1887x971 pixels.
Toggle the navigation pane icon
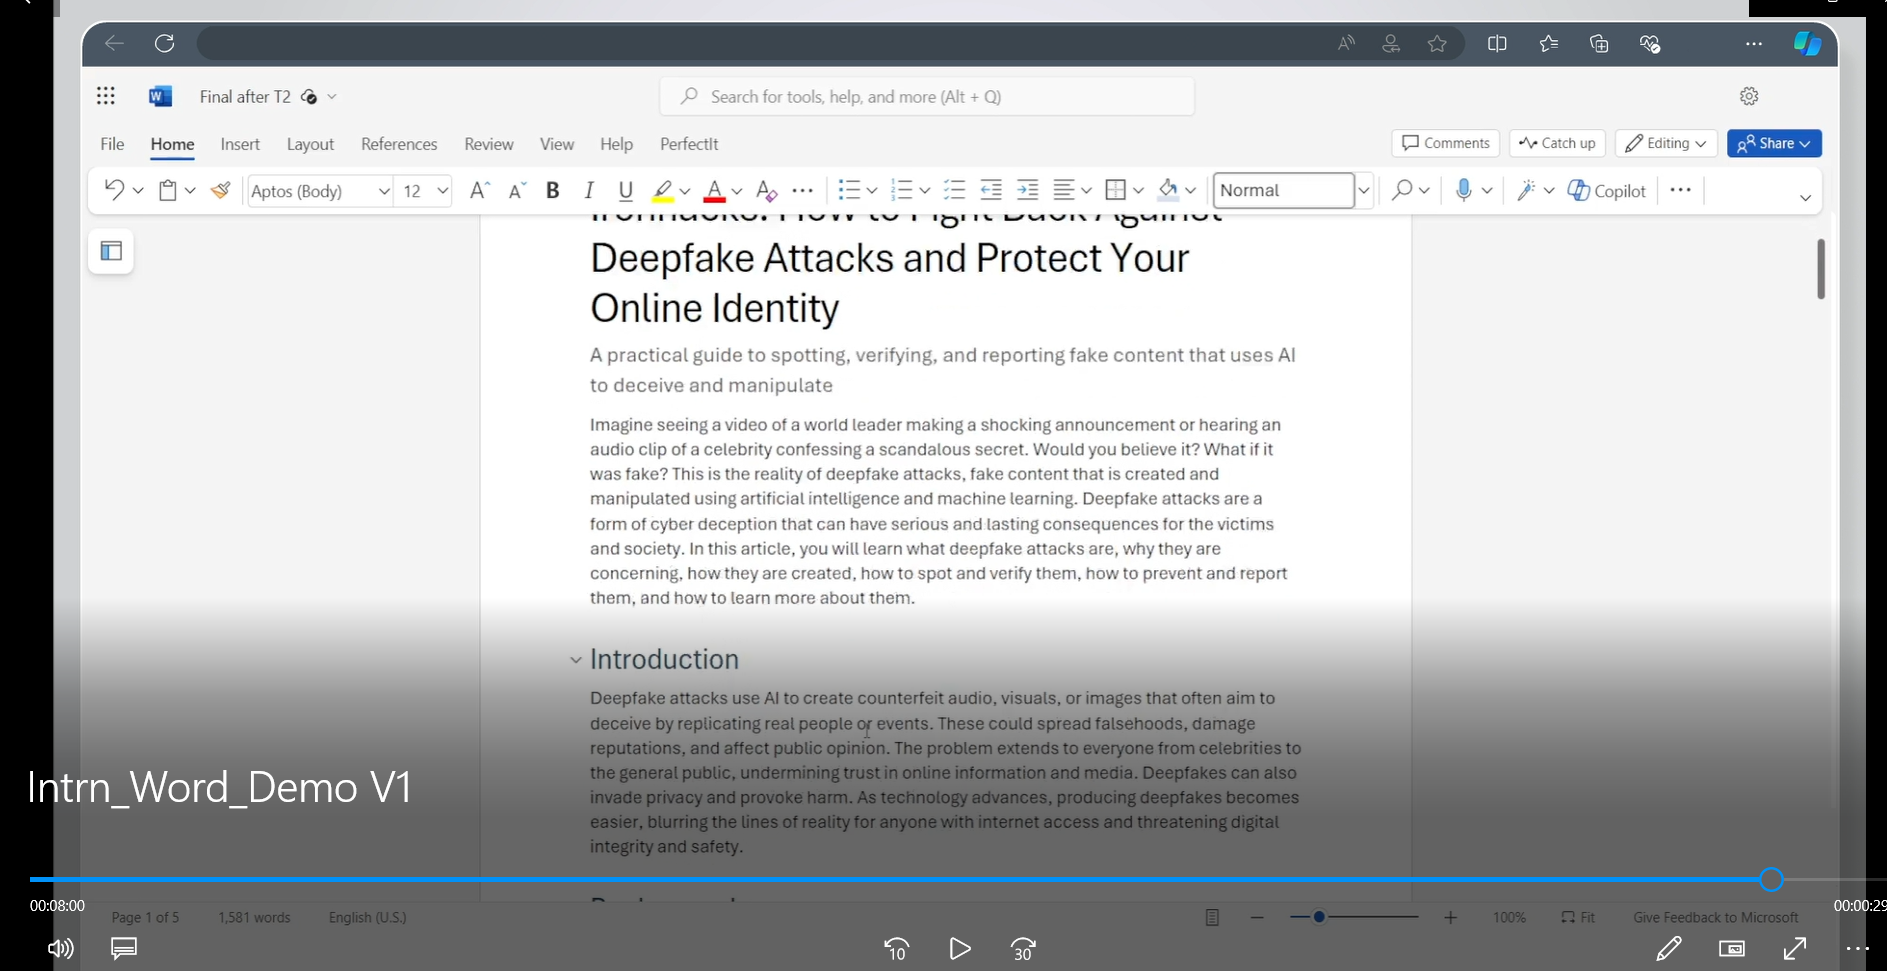coord(111,251)
